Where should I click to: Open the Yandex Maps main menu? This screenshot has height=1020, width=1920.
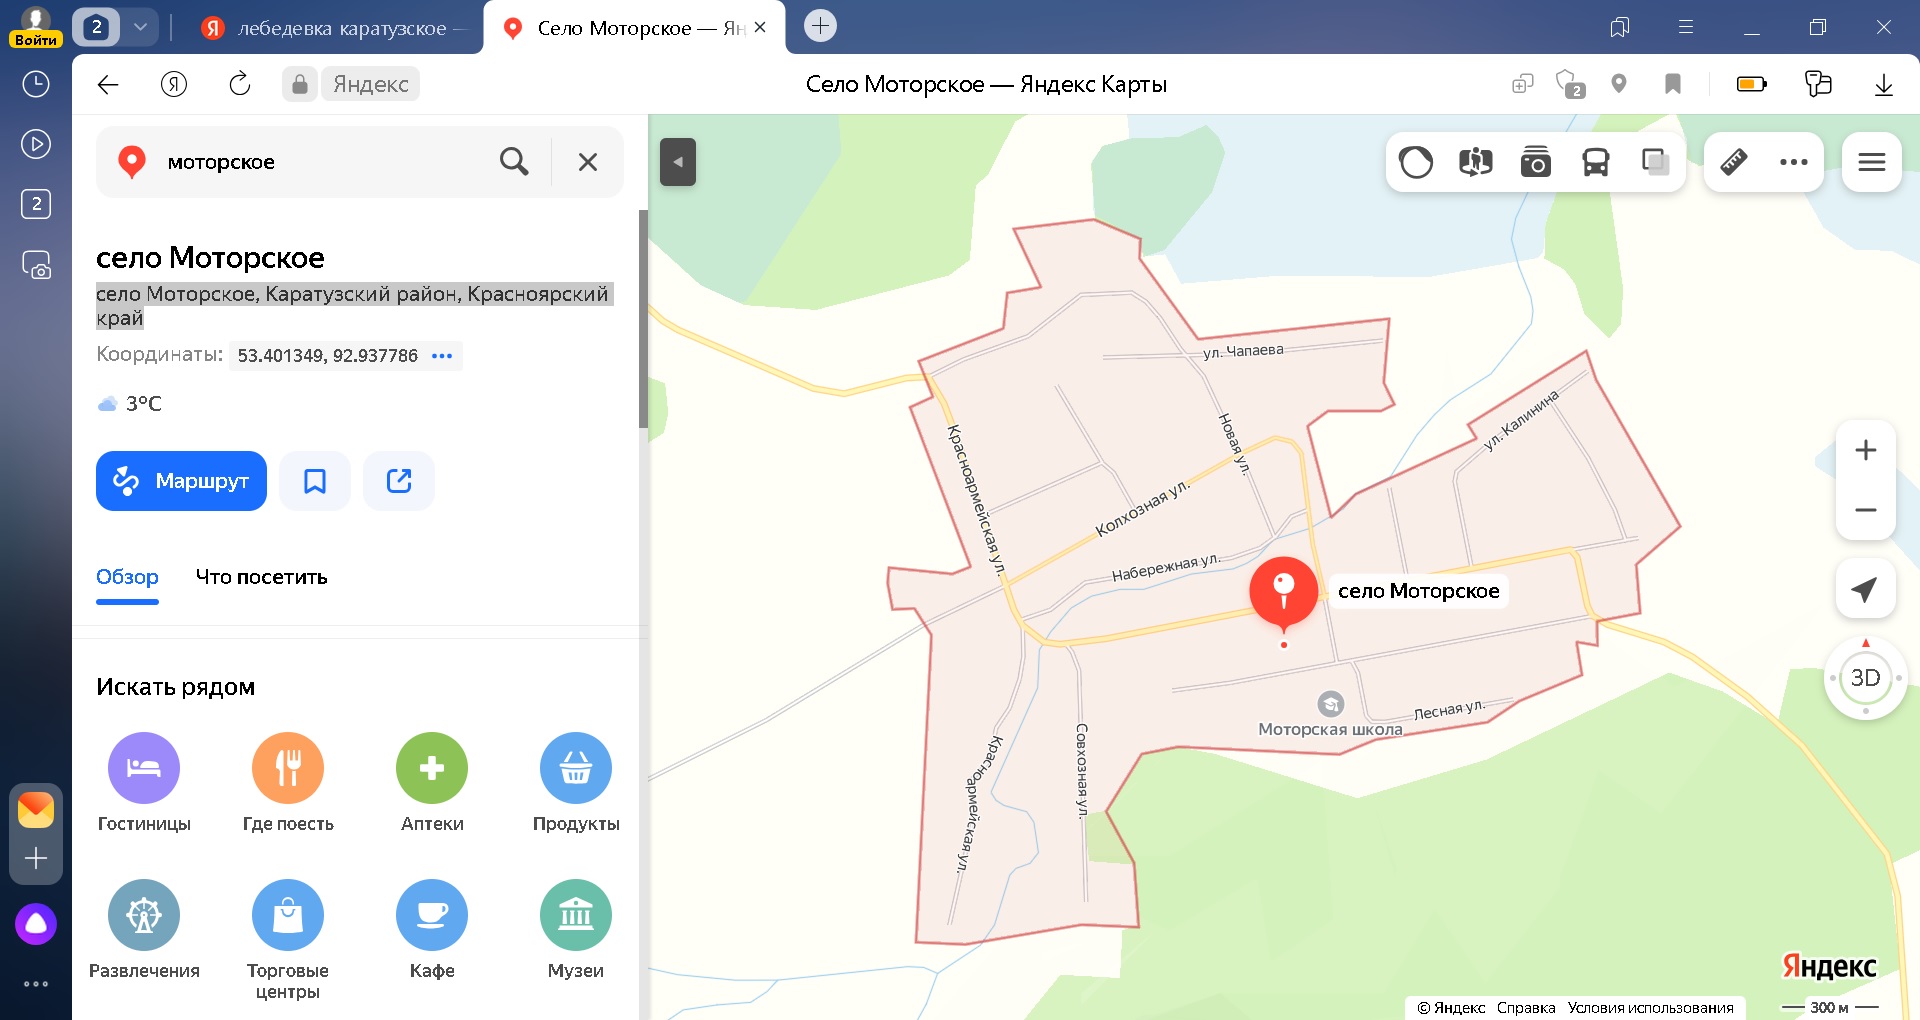click(1872, 162)
